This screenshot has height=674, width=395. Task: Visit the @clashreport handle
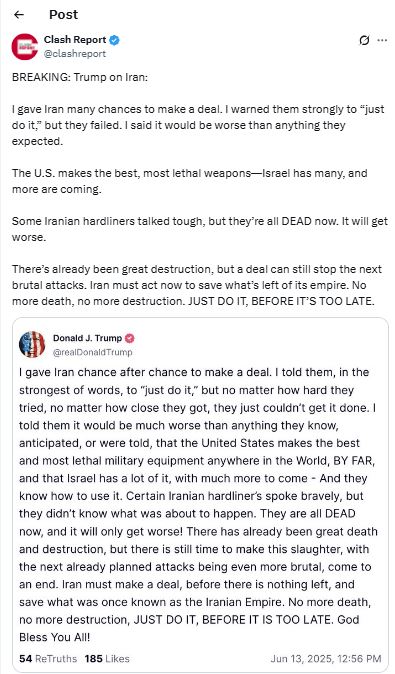(75, 54)
